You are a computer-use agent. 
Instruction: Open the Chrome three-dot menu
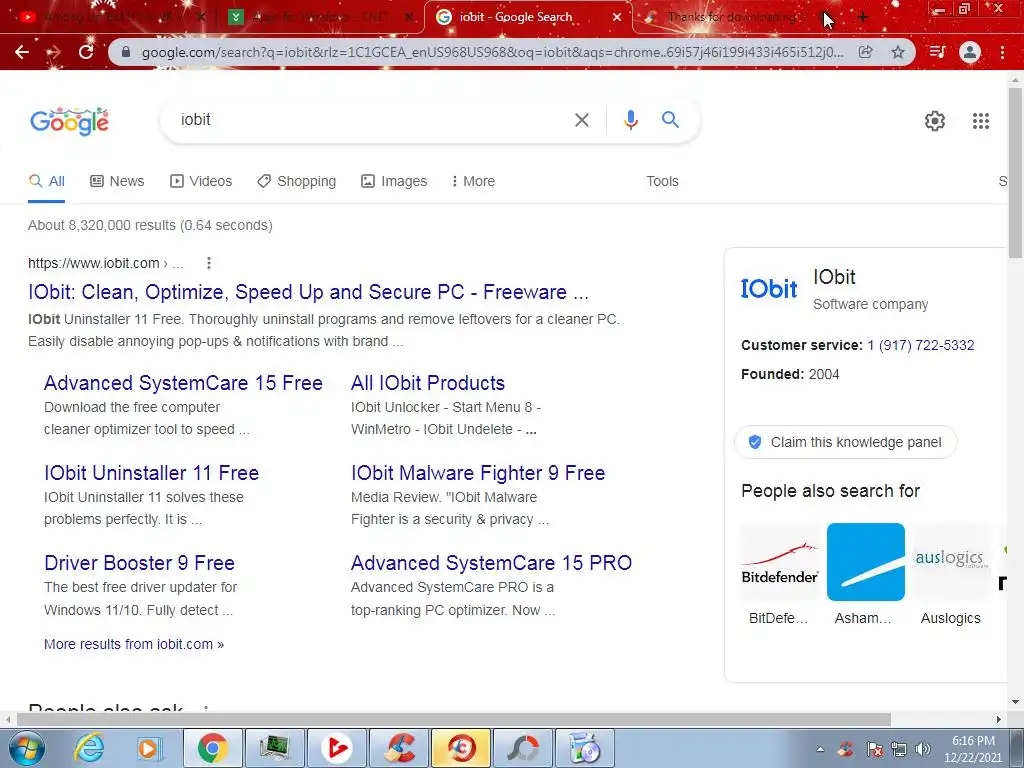click(x=1002, y=52)
